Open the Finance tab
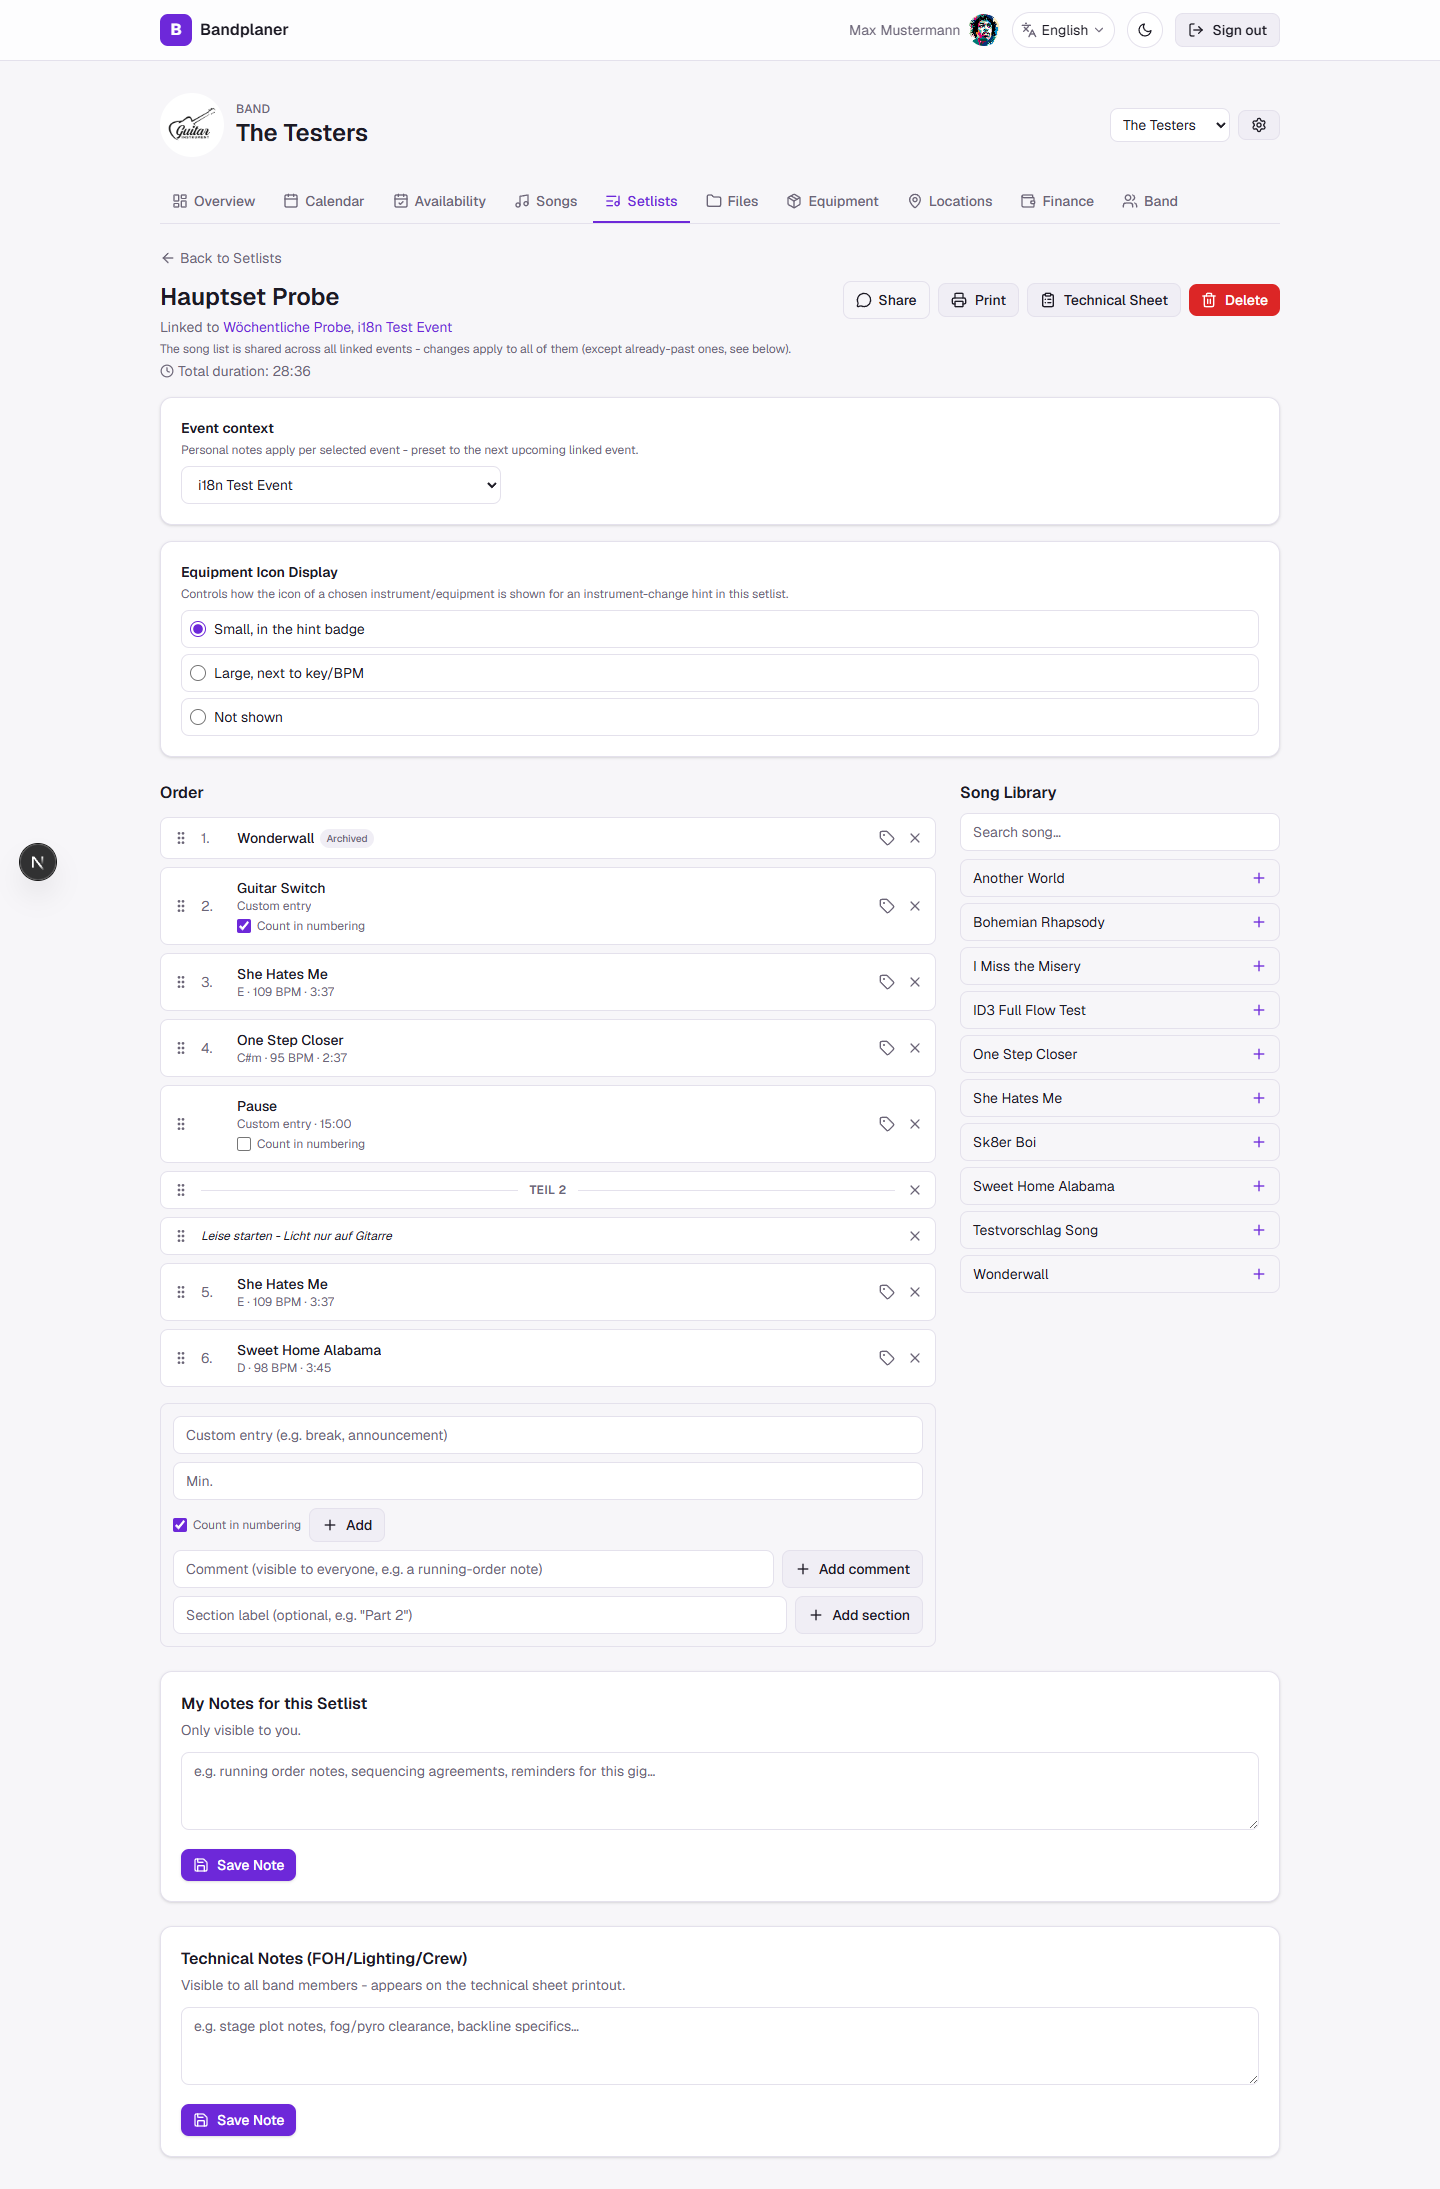This screenshot has height=2189, width=1440. pos(1057,201)
